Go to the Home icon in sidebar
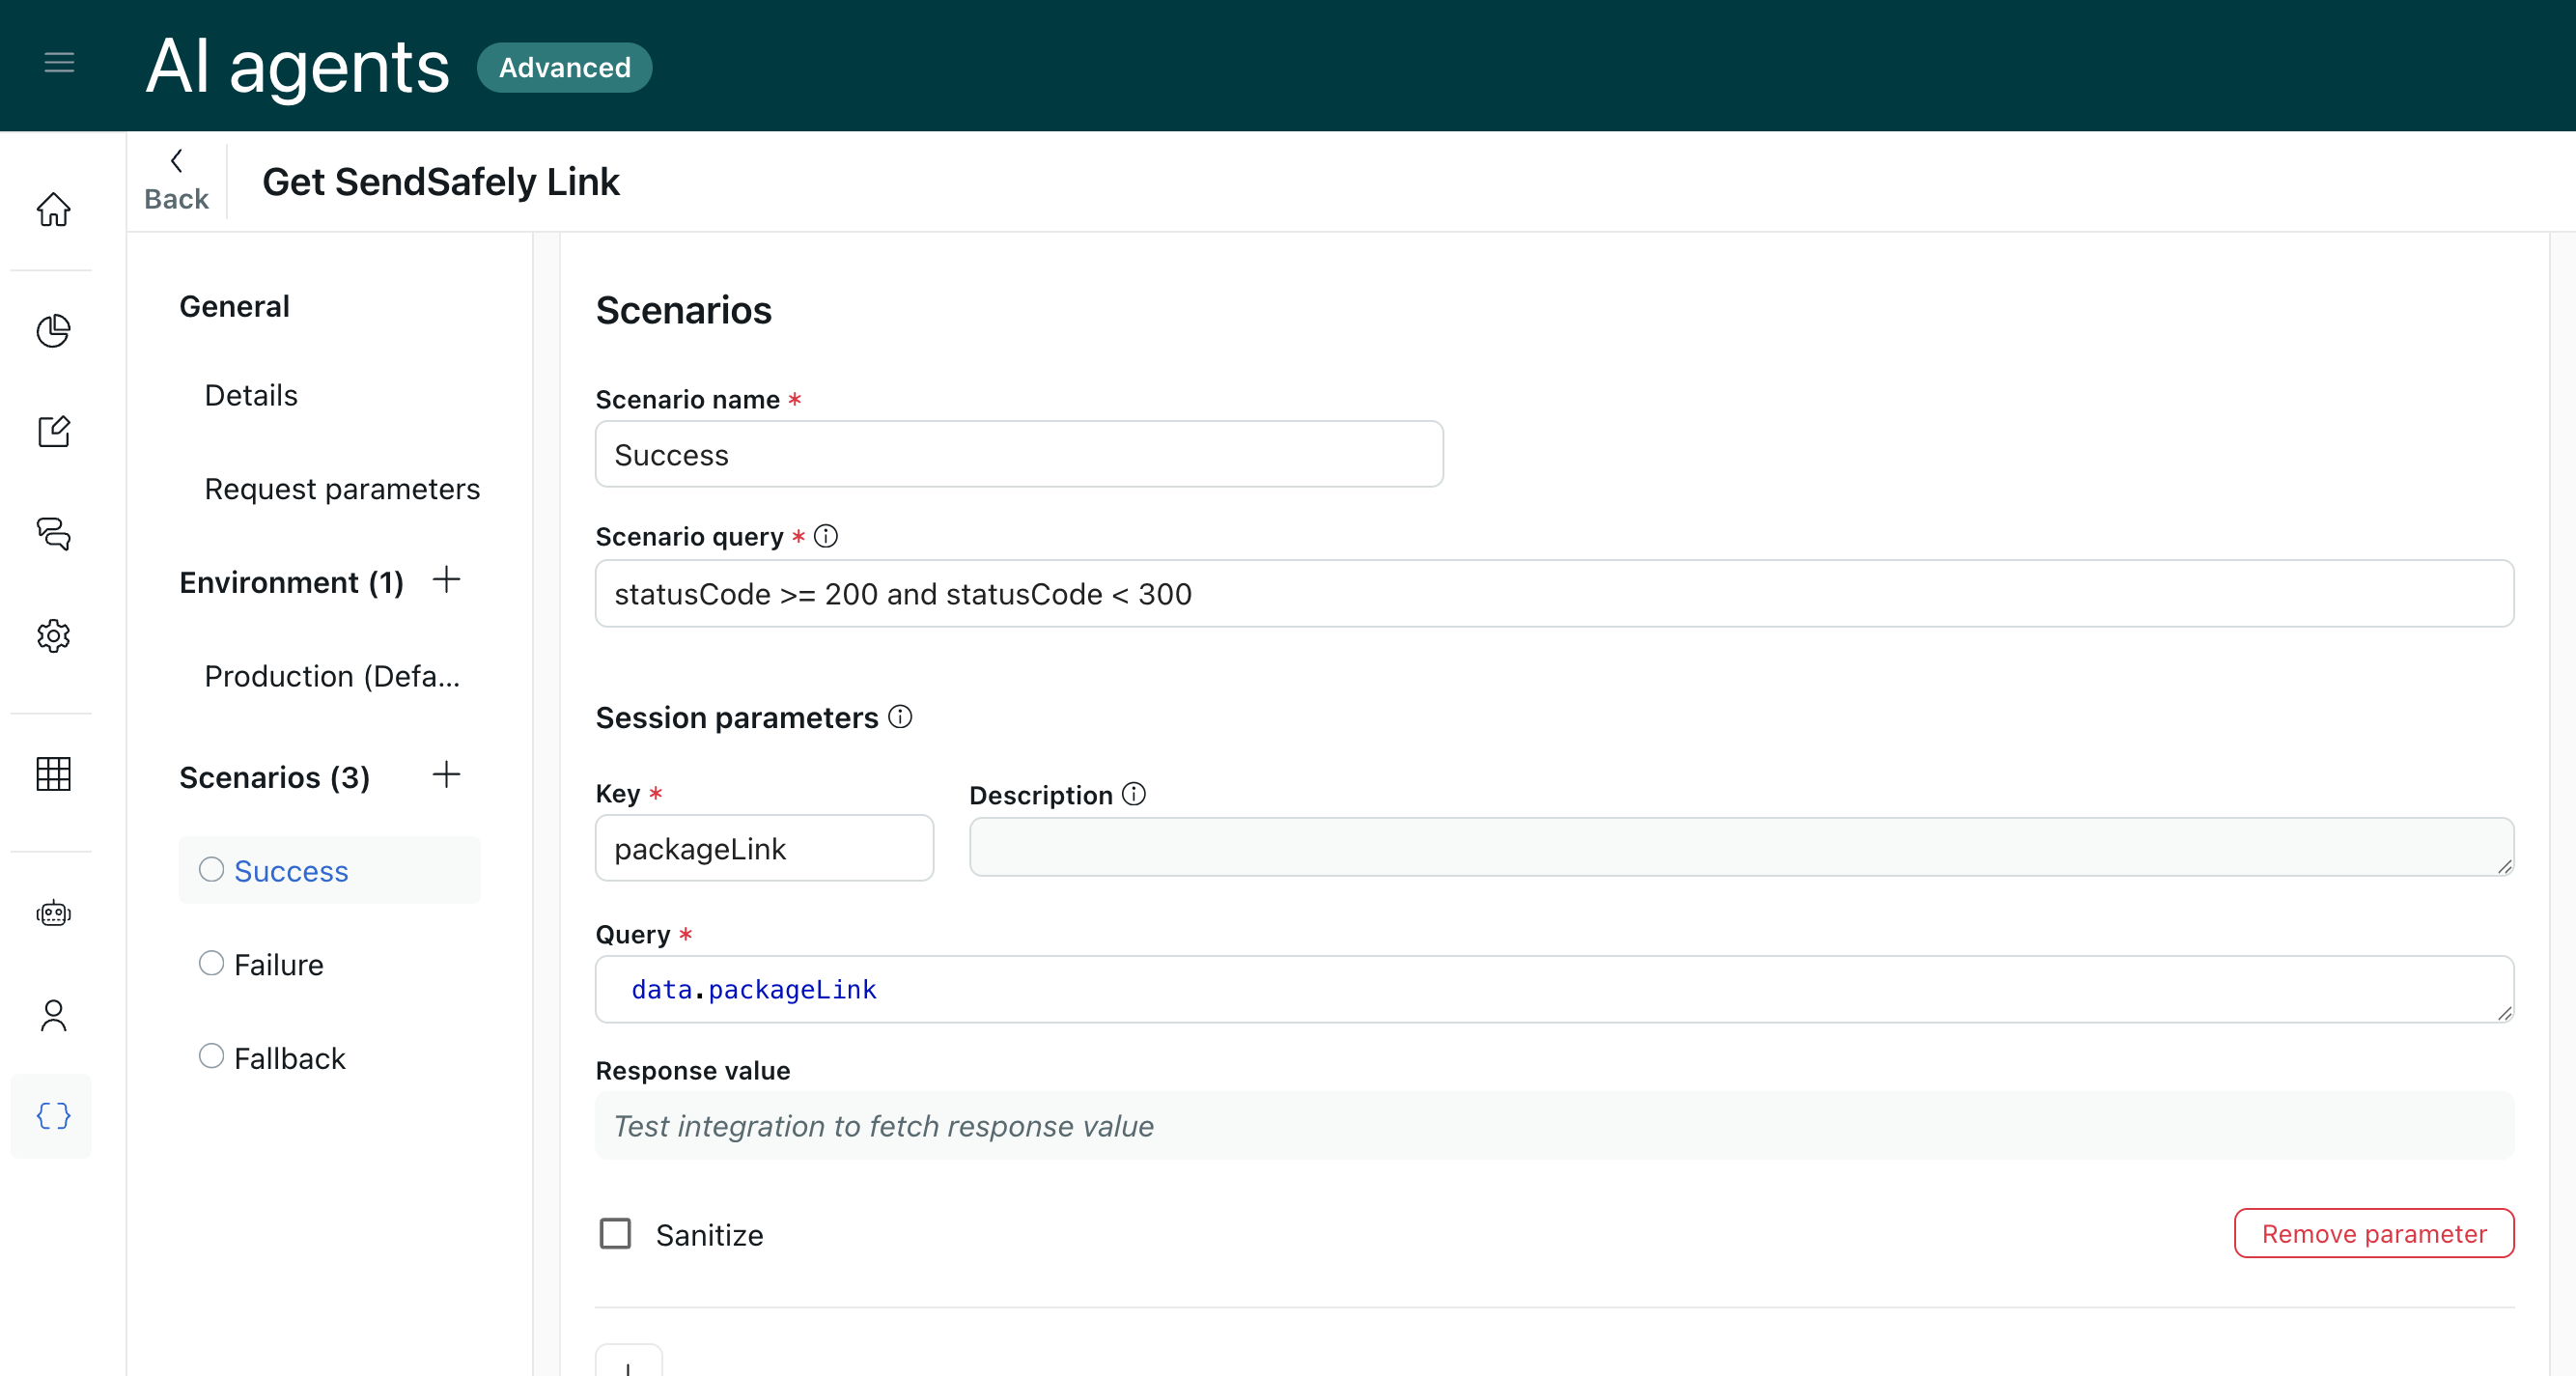The image size is (2576, 1376). (53, 209)
